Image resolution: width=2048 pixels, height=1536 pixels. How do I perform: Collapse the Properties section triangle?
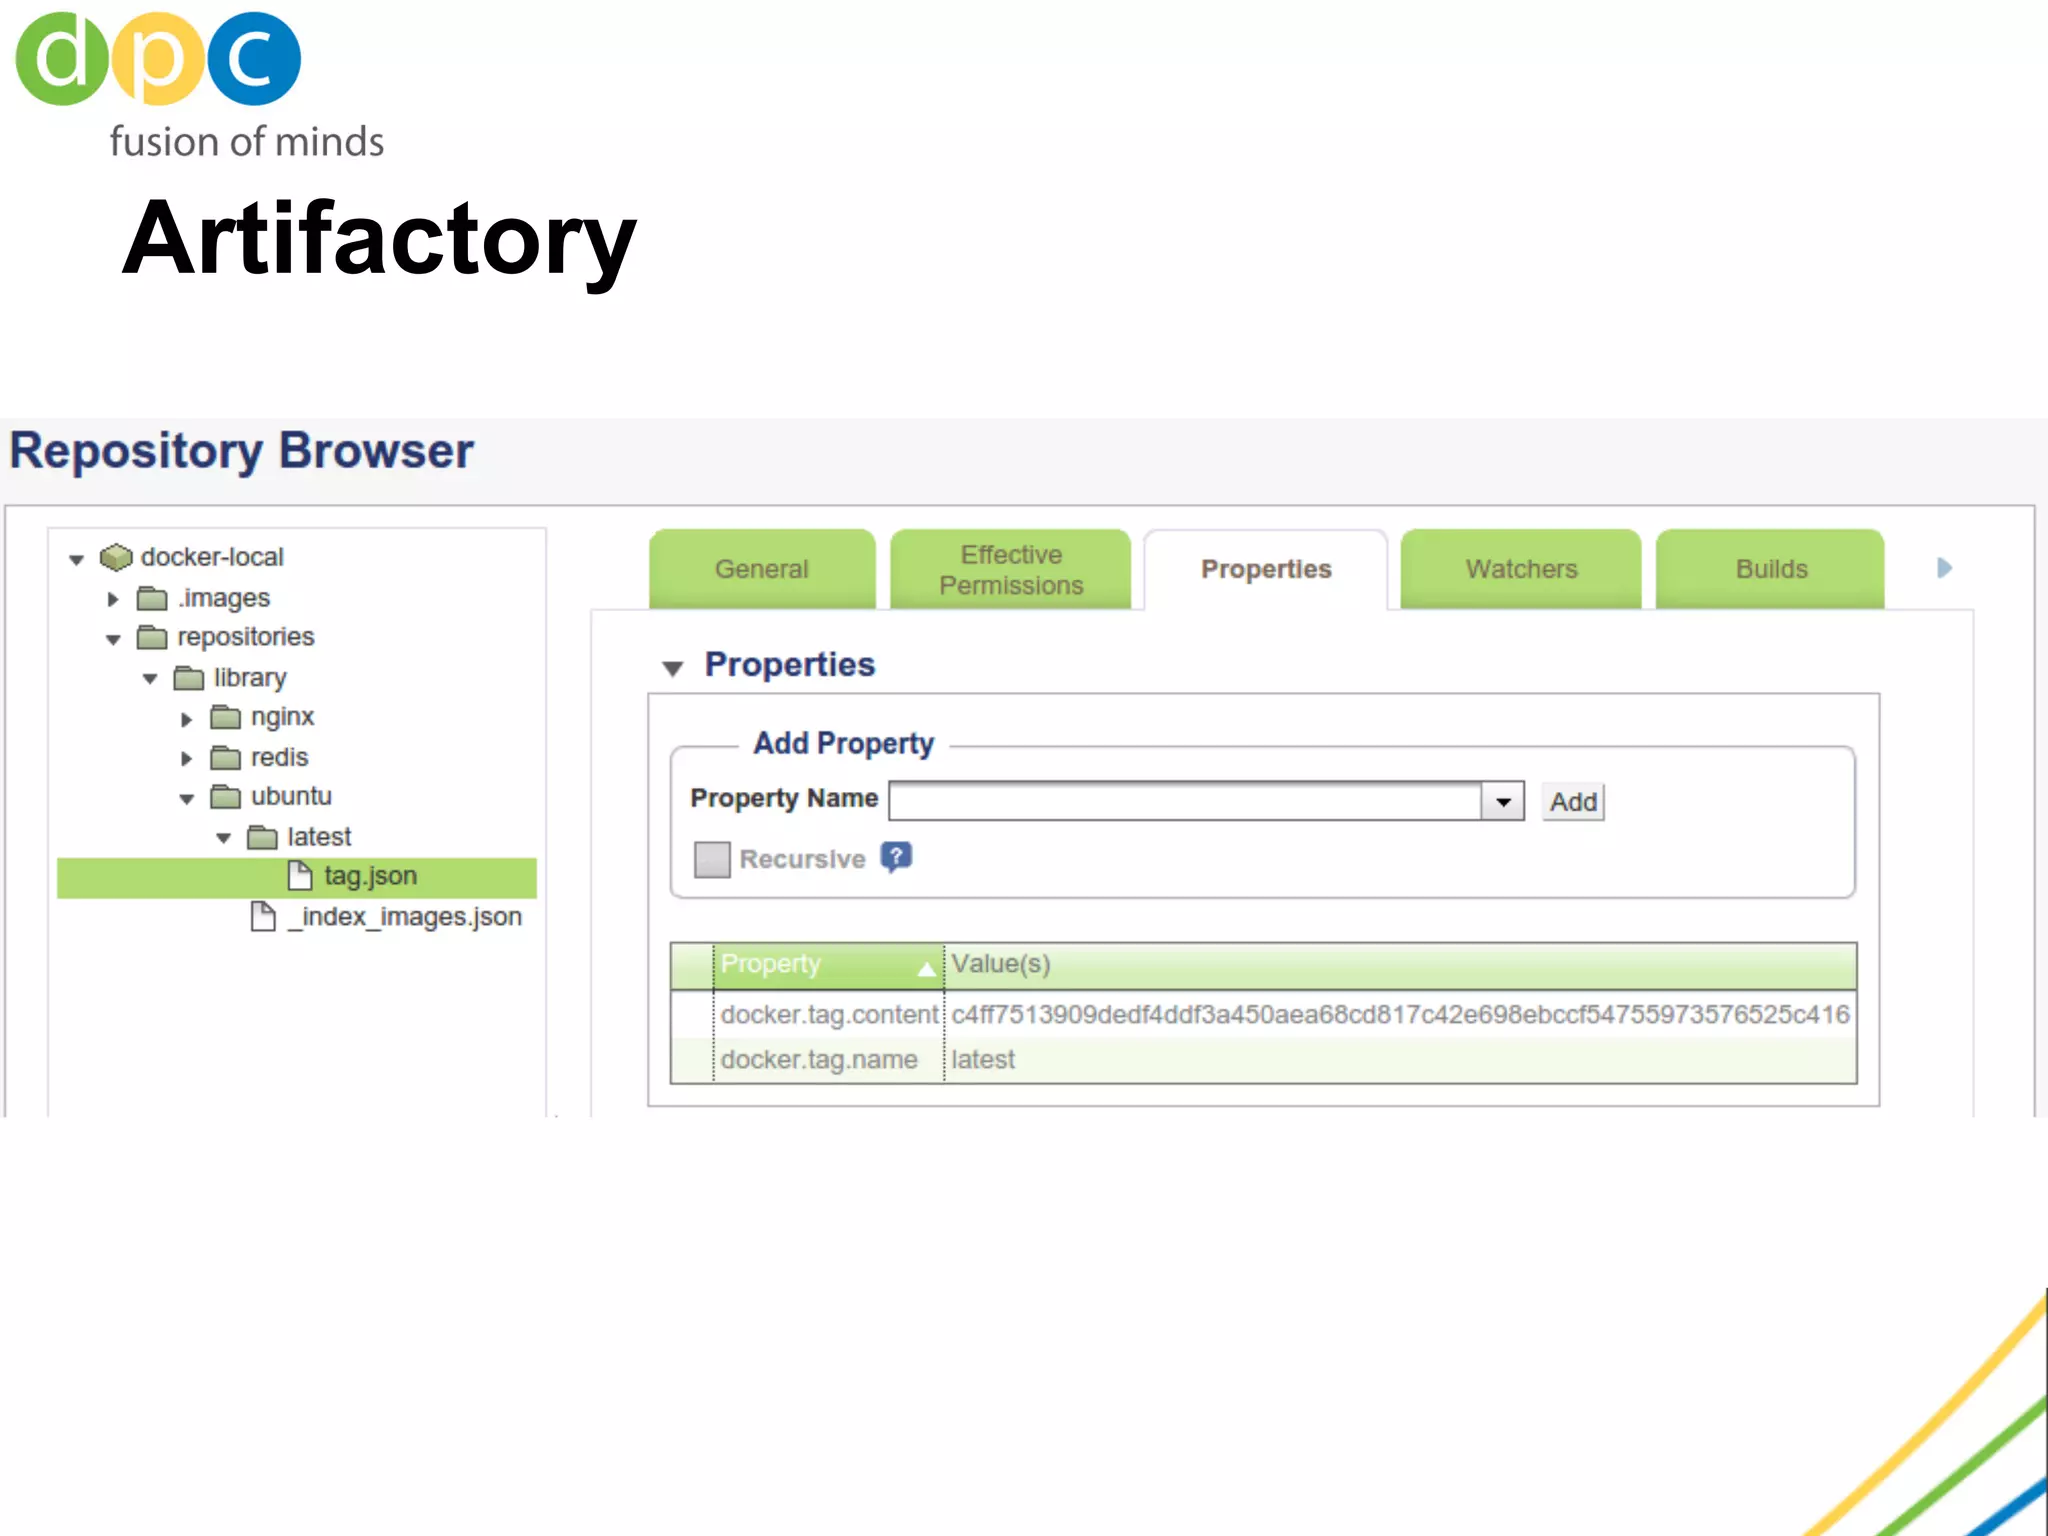[673, 668]
